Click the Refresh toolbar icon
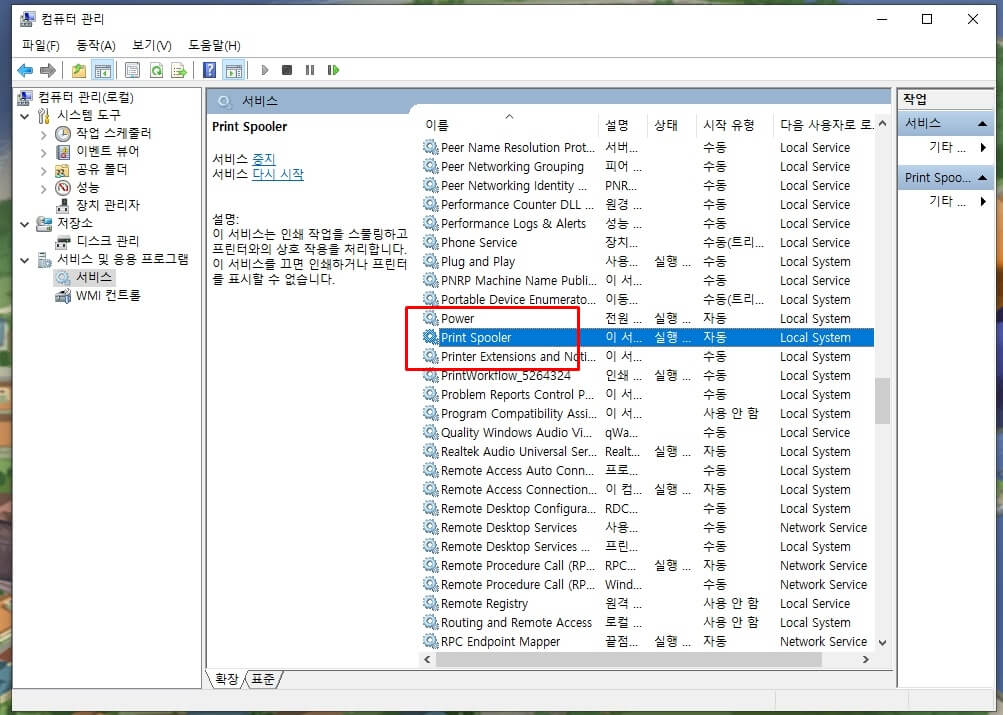Image resolution: width=1003 pixels, height=715 pixels. click(156, 70)
